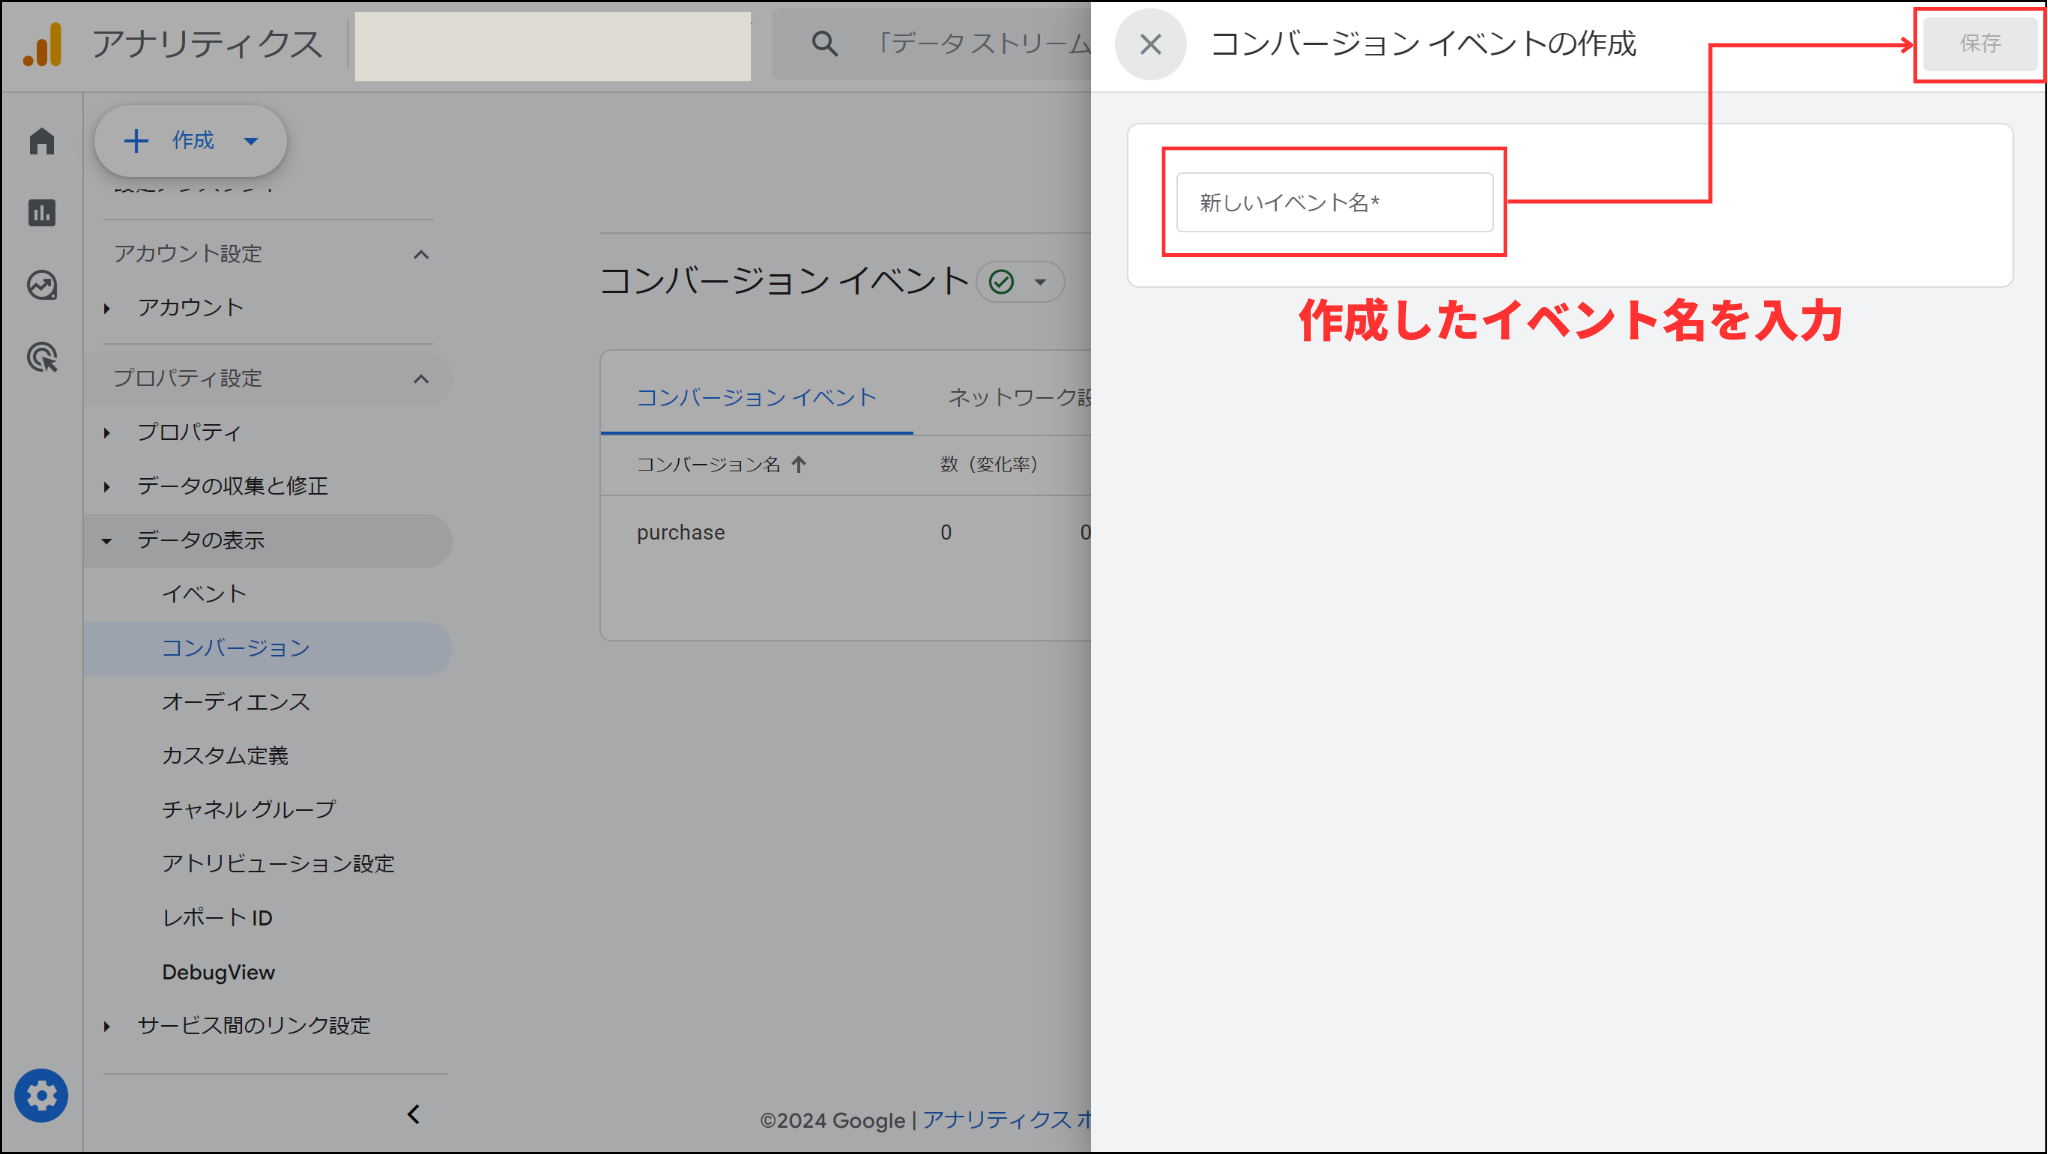Viewport: 2048px width, 1154px height.
Task: Open コンバージョン in the sidebar
Action: (x=268, y=648)
